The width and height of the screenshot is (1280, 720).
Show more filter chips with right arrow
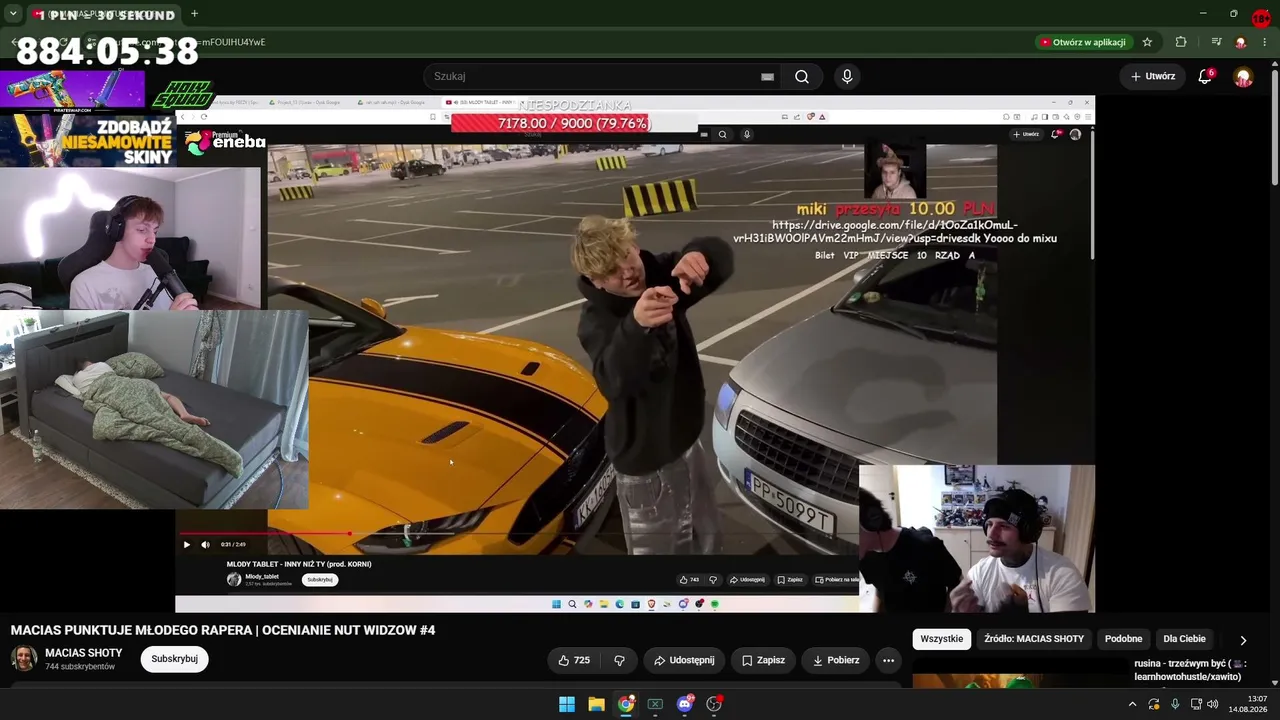coord(1243,640)
